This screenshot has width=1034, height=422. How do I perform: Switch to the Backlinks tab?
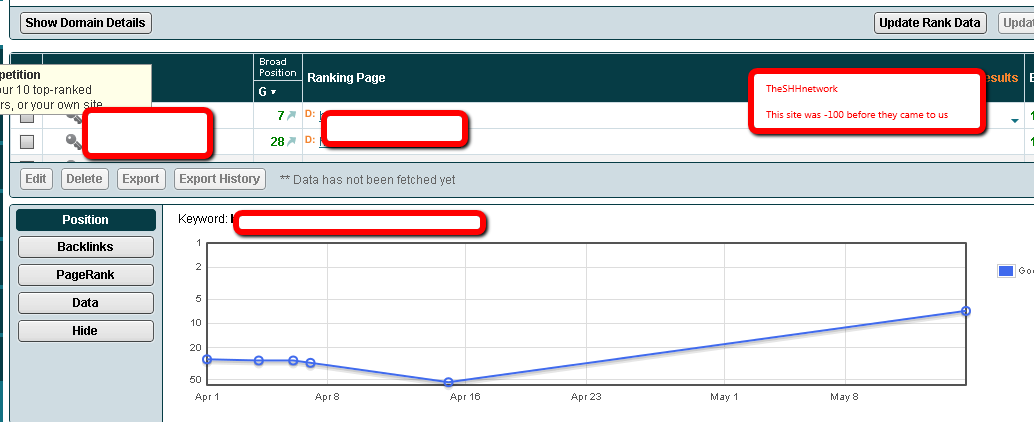(x=86, y=247)
